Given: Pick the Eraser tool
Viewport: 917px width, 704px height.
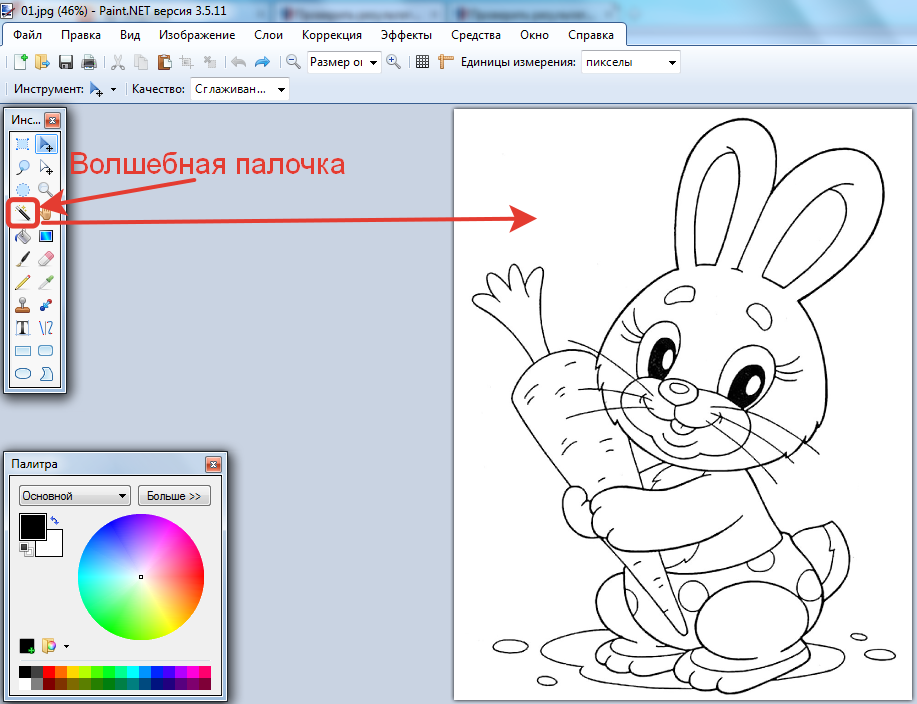Looking at the screenshot, I should pyautogui.click(x=46, y=259).
